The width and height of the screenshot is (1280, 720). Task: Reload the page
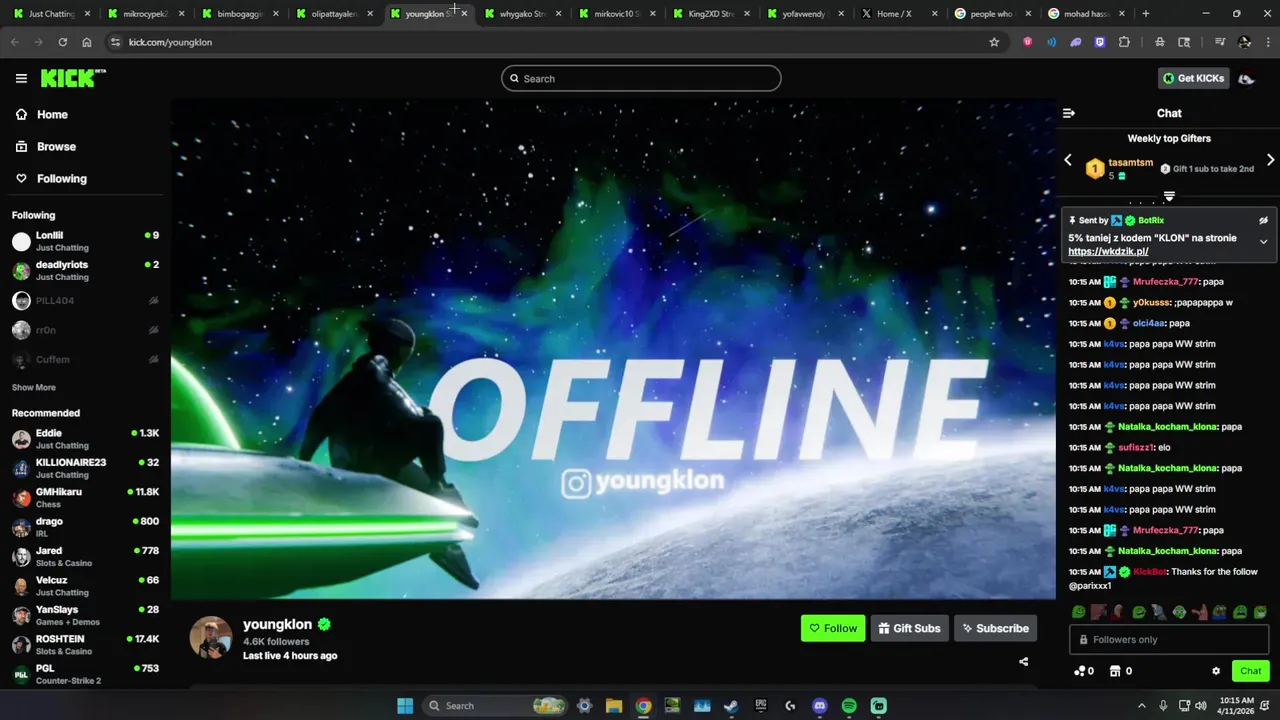pyautogui.click(x=63, y=42)
